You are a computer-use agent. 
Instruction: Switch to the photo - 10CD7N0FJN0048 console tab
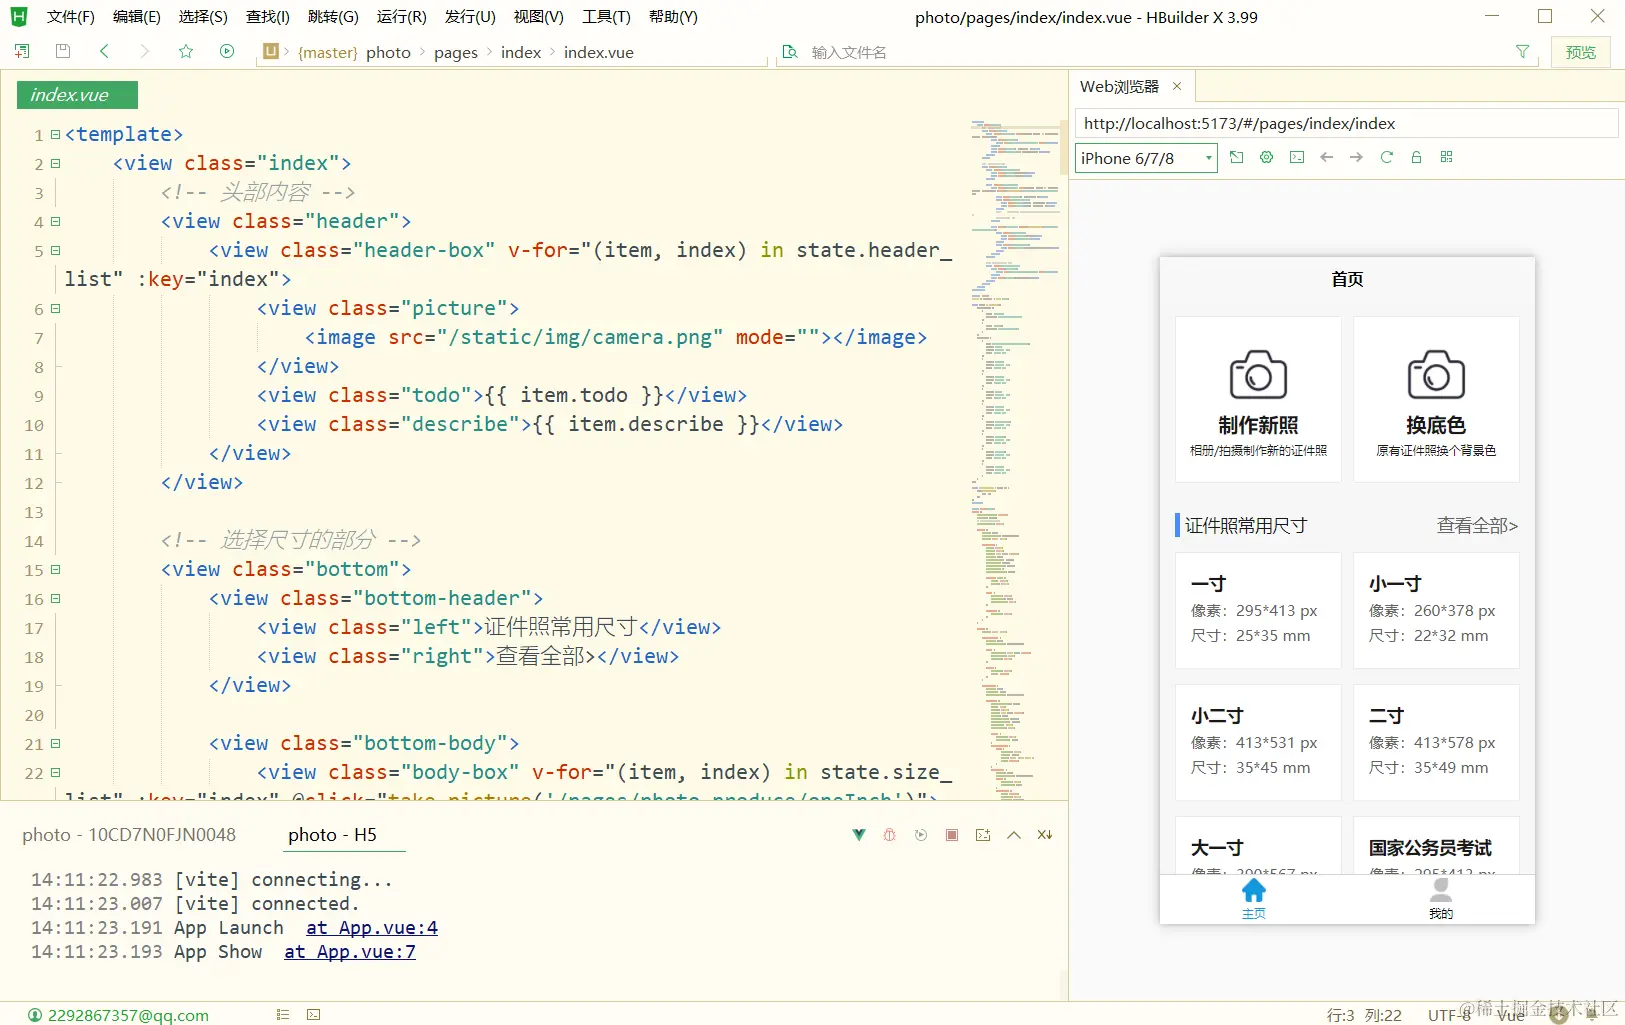coord(129,835)
